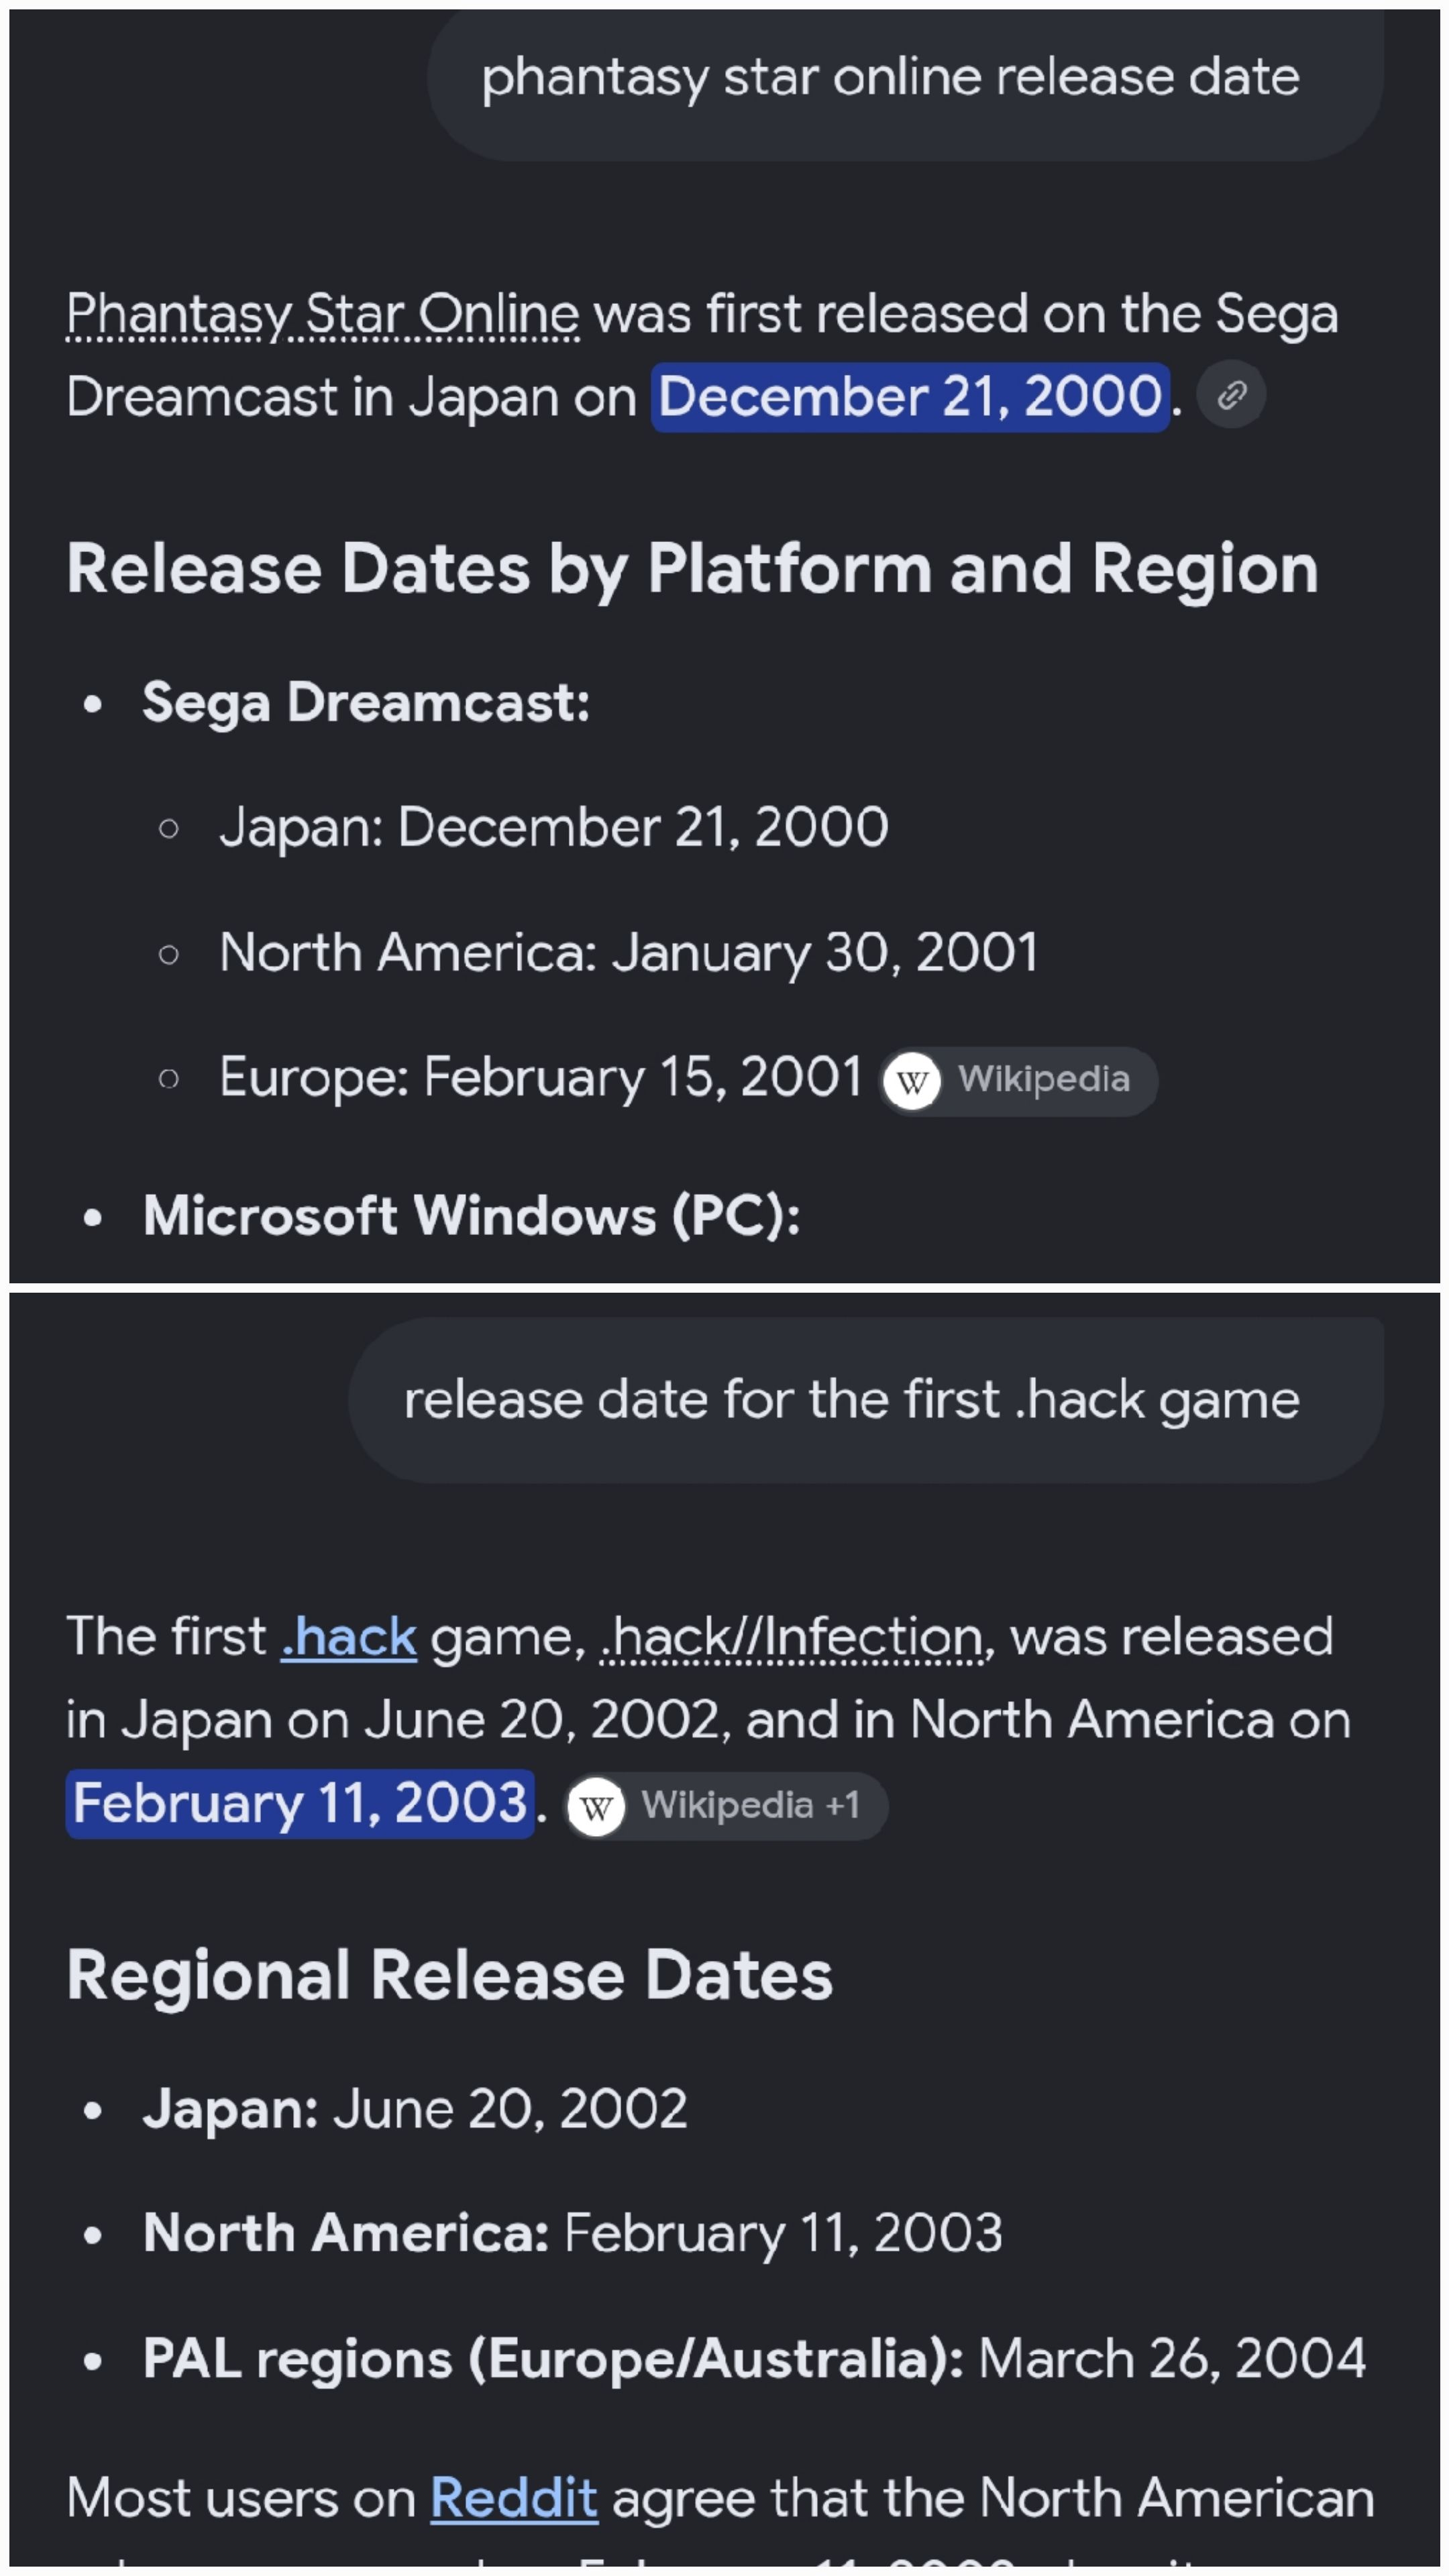The height and width of the screenshot is (2576, 1449).
Task: Select the Microsoft Windows (PC) list item
Action: 471,1216
